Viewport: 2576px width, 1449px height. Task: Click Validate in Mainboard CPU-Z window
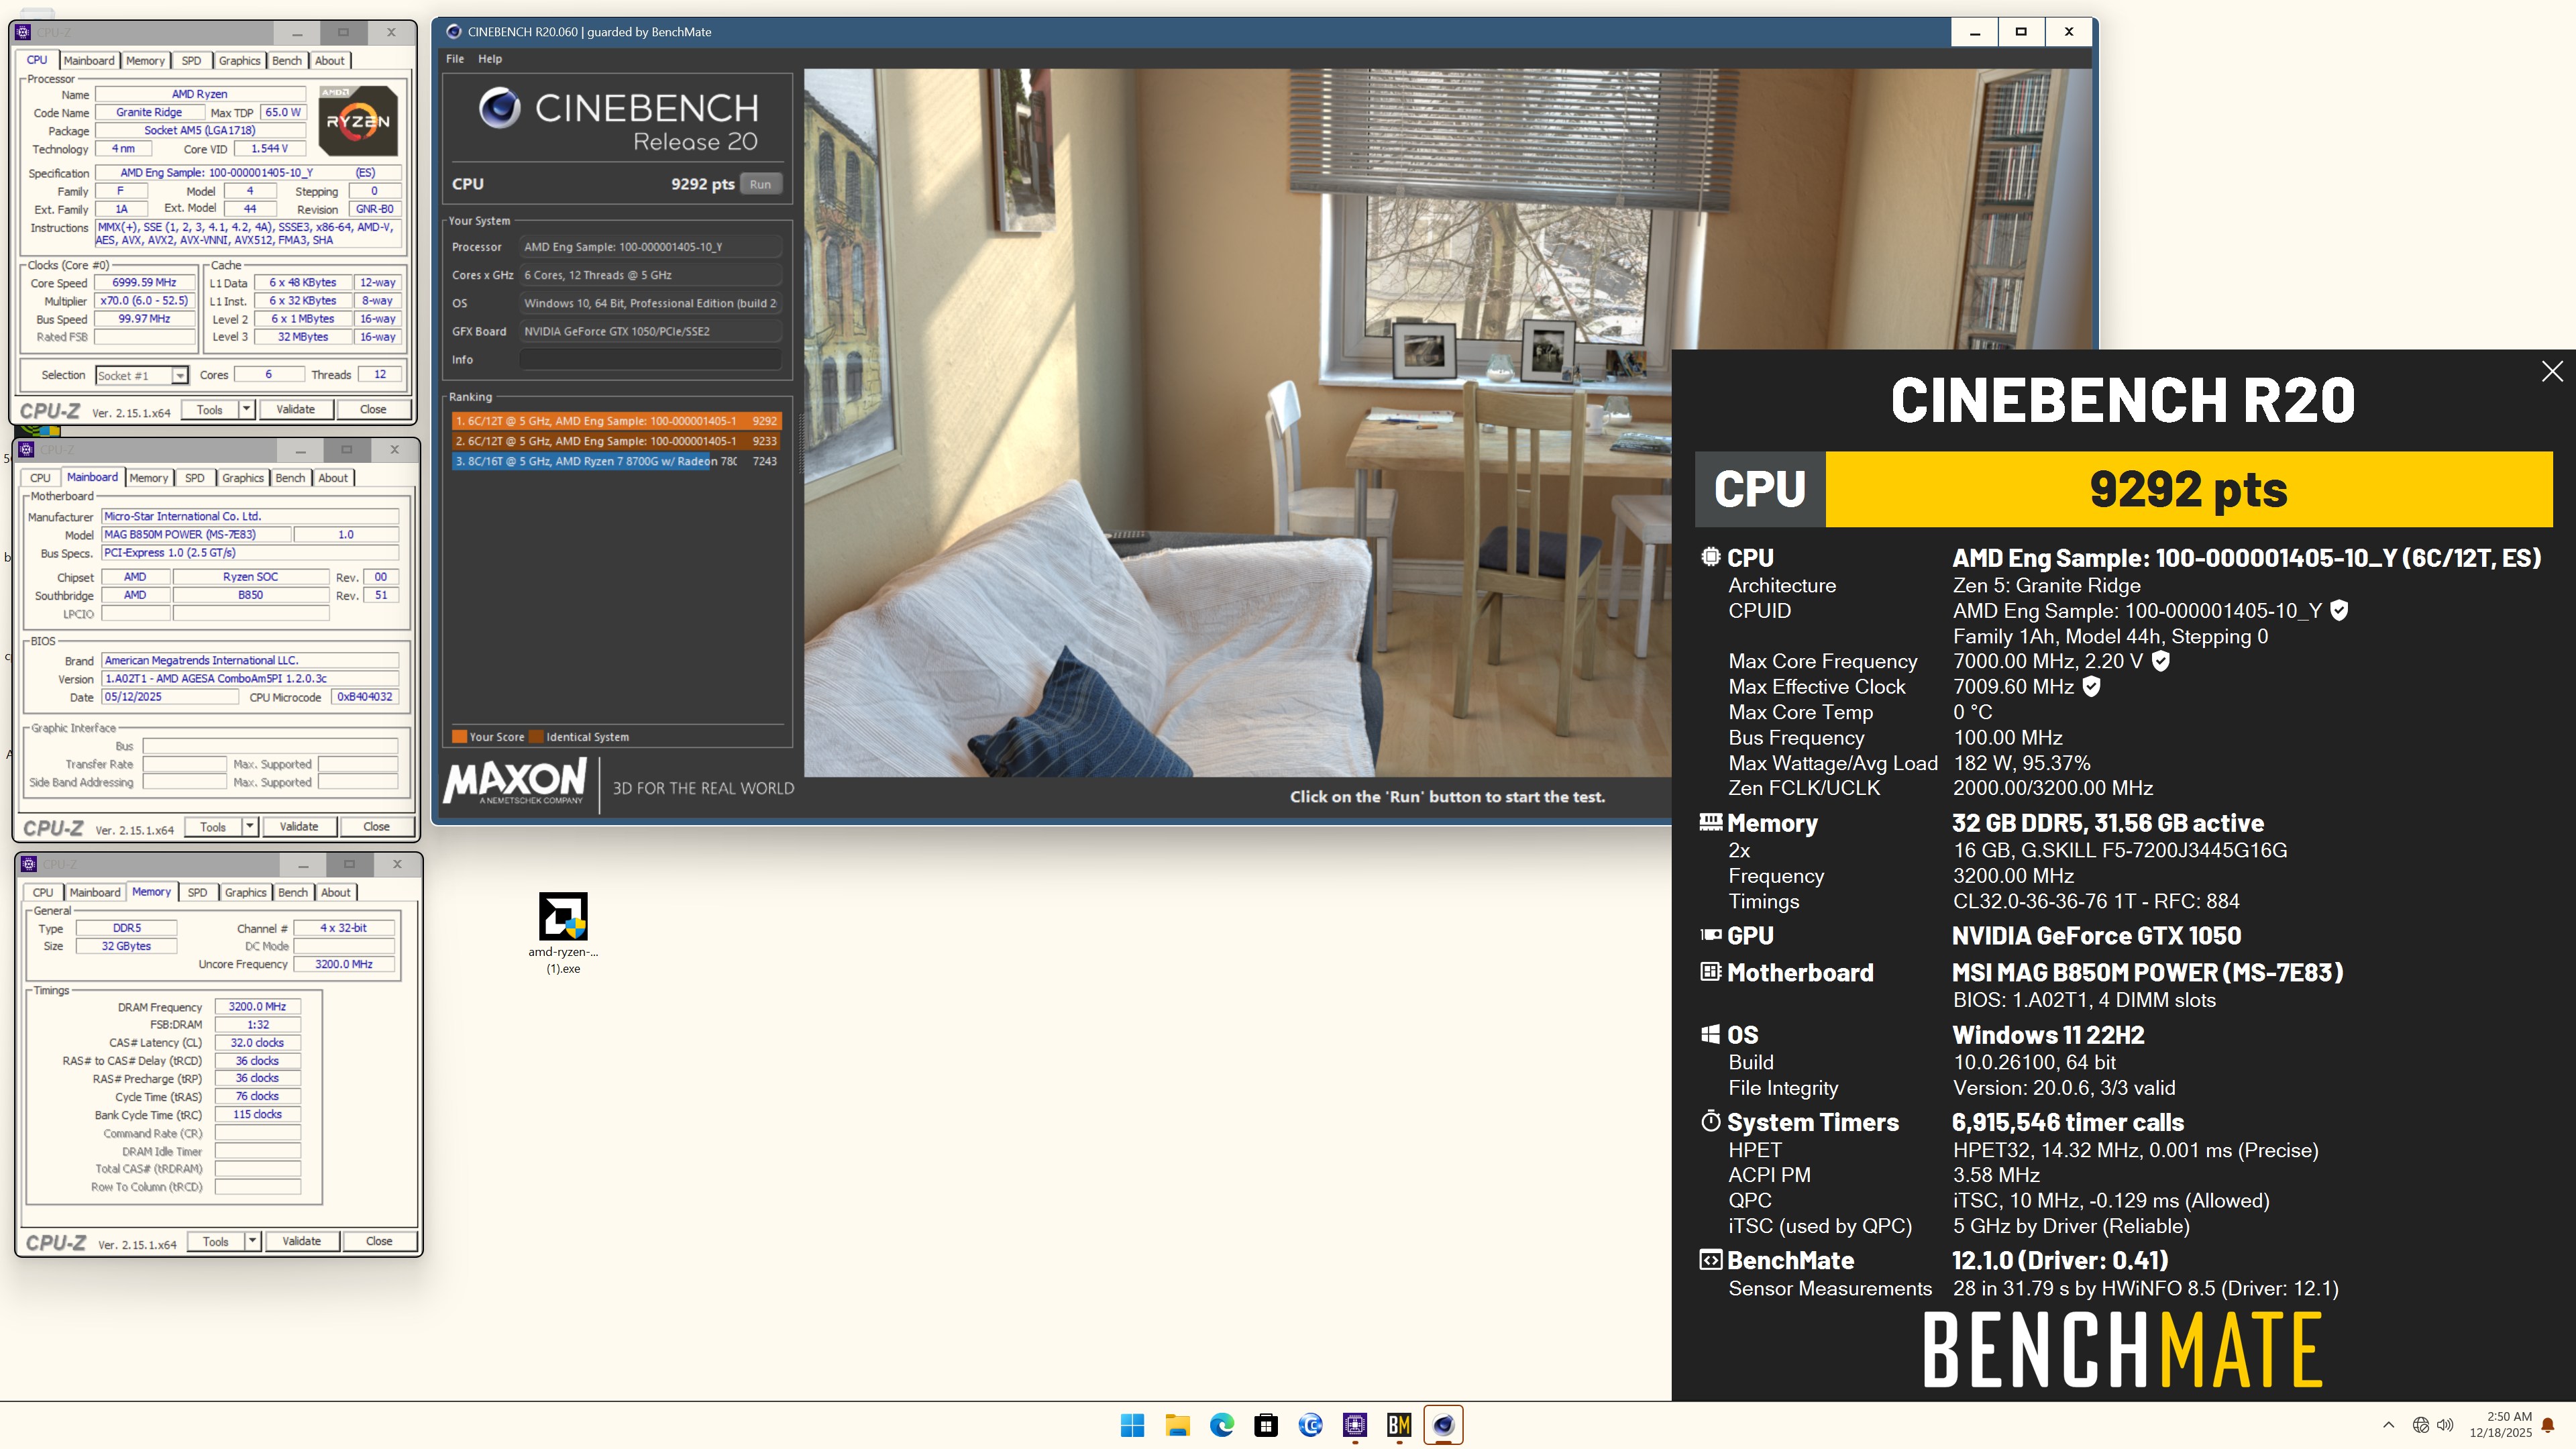click(x=298, y=827)
